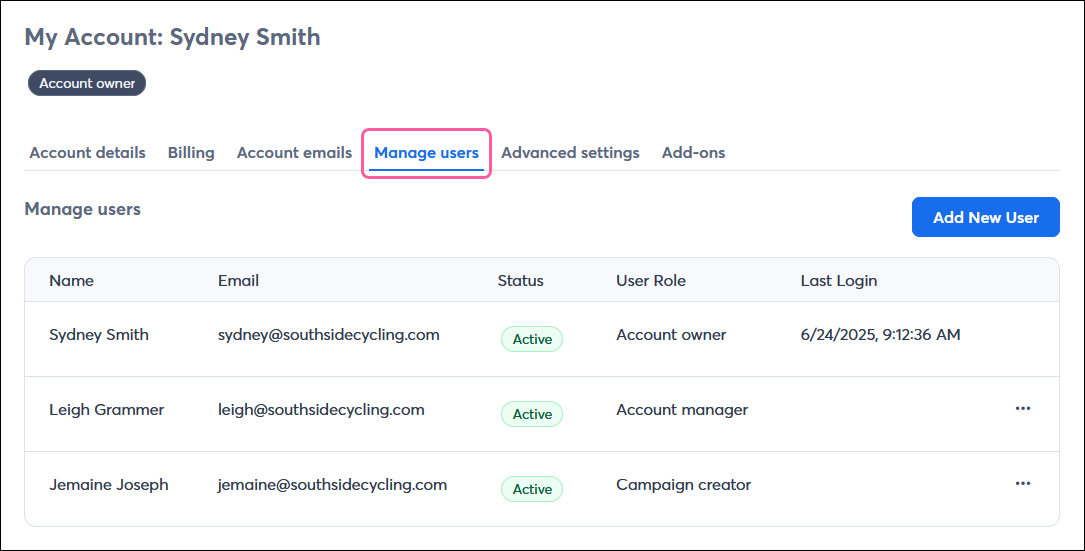Click the Name column header
The image size is (1085, 551).
click(71, 281)
